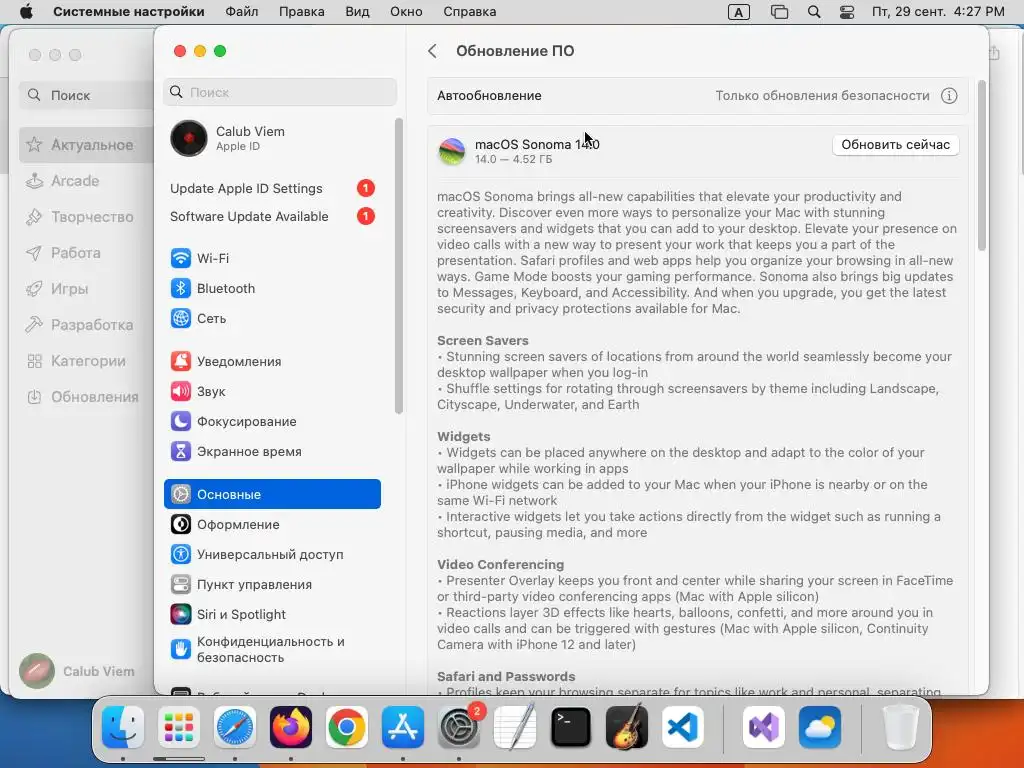Open Оформление appearance settings
The height and width of the screenshot is (768, 1024).
click(272, 524)
